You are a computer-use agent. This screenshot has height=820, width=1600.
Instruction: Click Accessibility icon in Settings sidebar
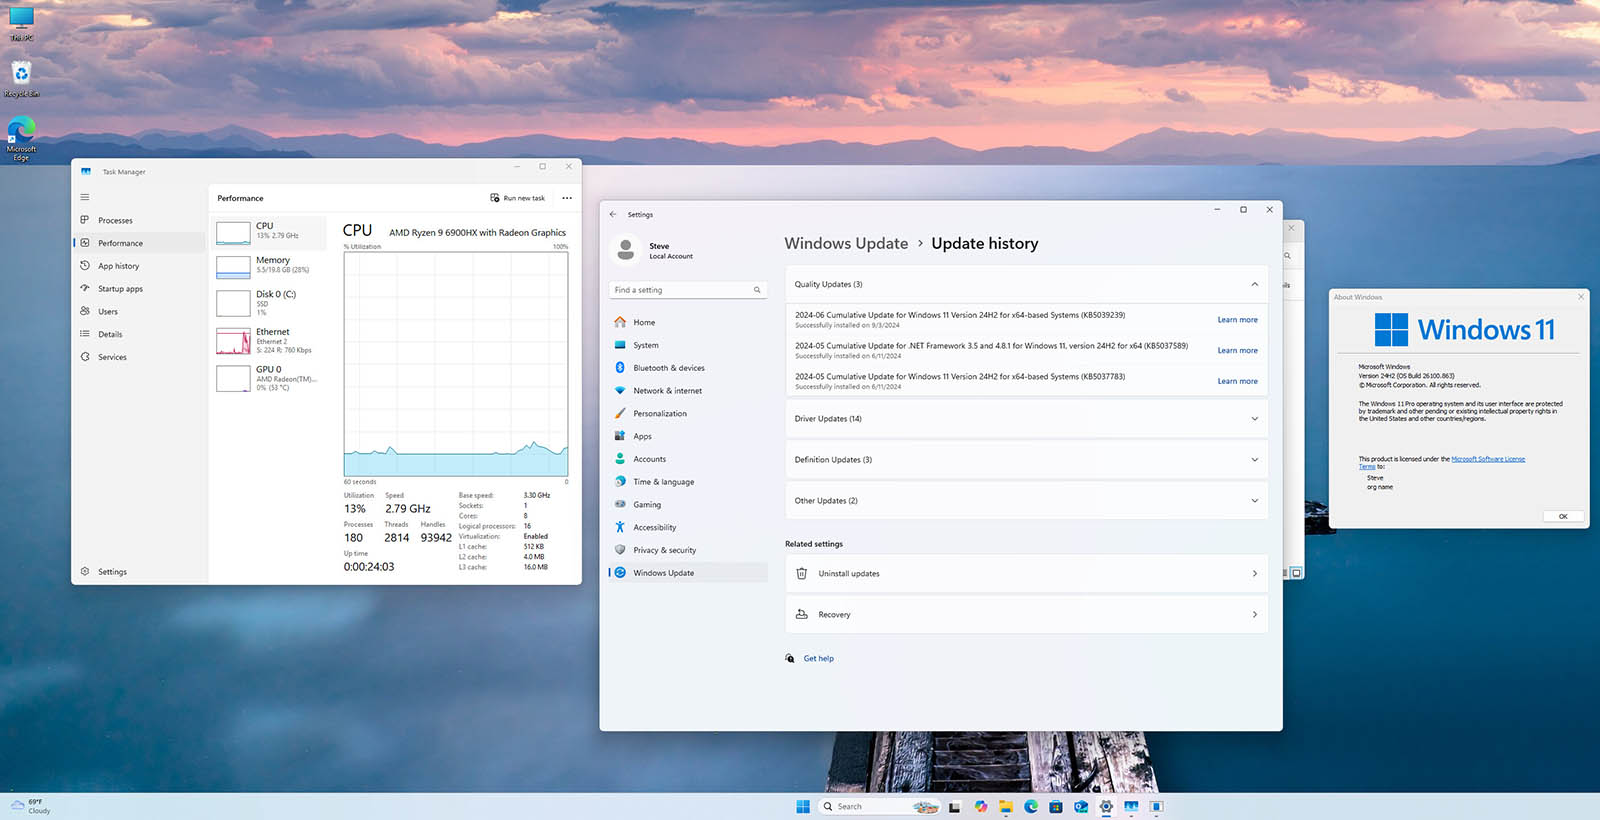pos(620,527)
